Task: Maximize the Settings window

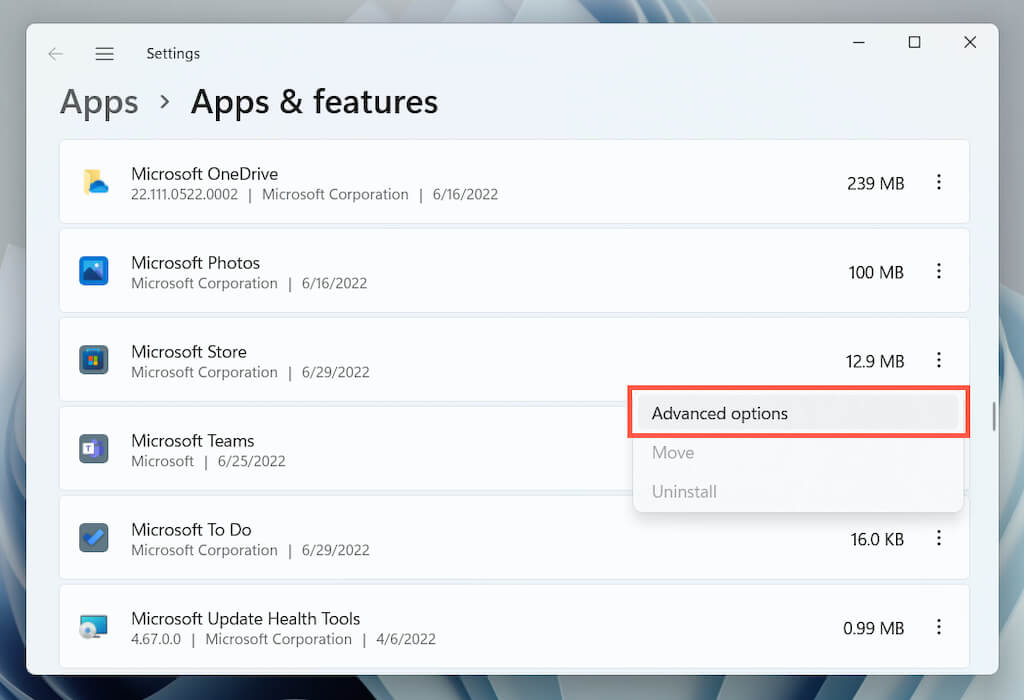Action: click(x=914, y=42)
